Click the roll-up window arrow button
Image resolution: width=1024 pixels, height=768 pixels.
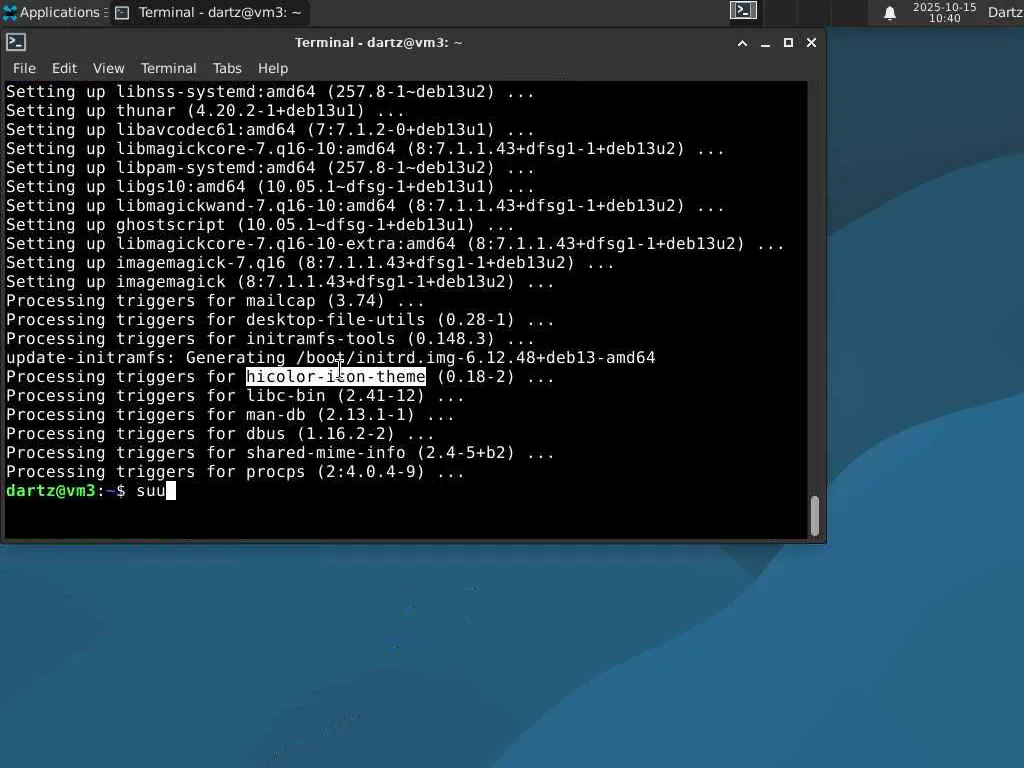click(x=743, y=43)
